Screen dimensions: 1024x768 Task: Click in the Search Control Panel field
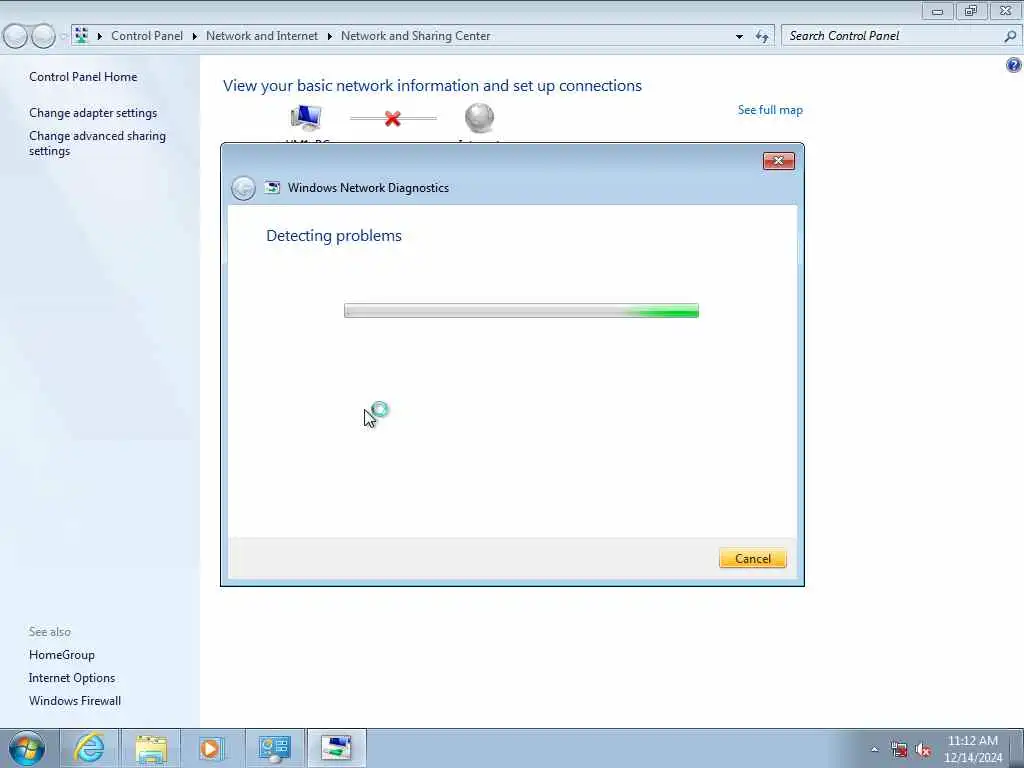(891, 36)
